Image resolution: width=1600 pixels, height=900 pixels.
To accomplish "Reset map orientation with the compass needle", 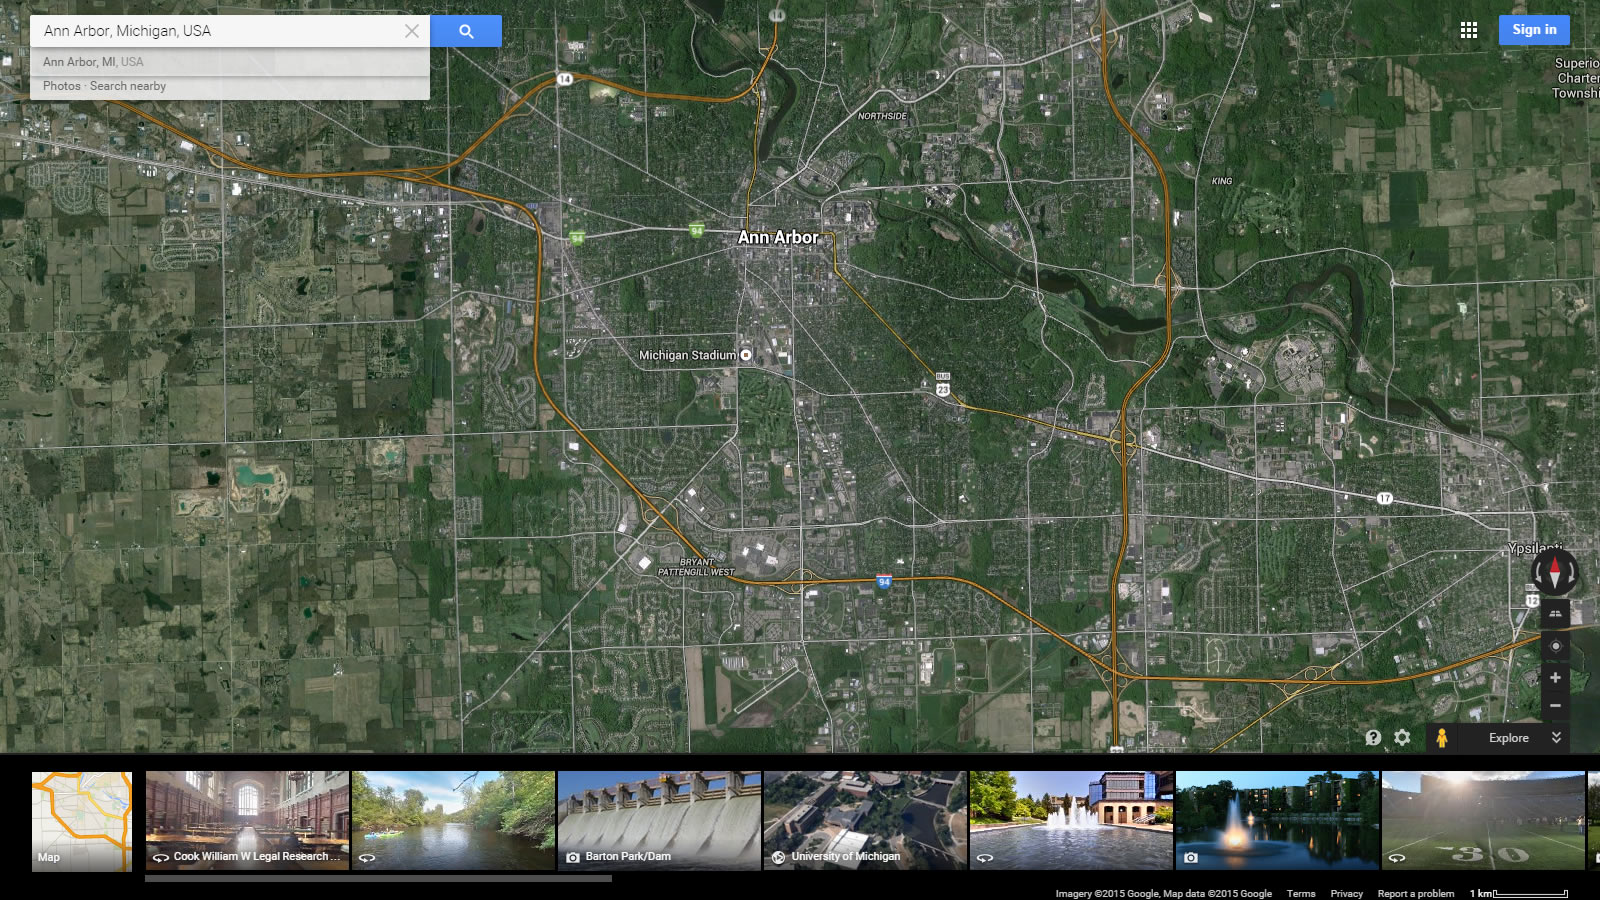I will tap(1554, 573).
